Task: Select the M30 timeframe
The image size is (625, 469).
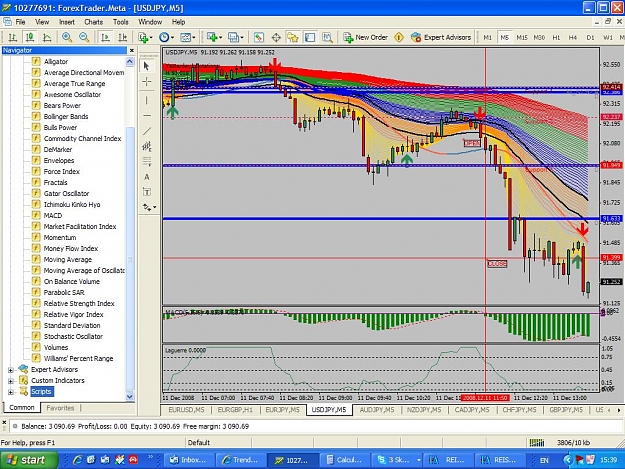Action: [539, 37]
